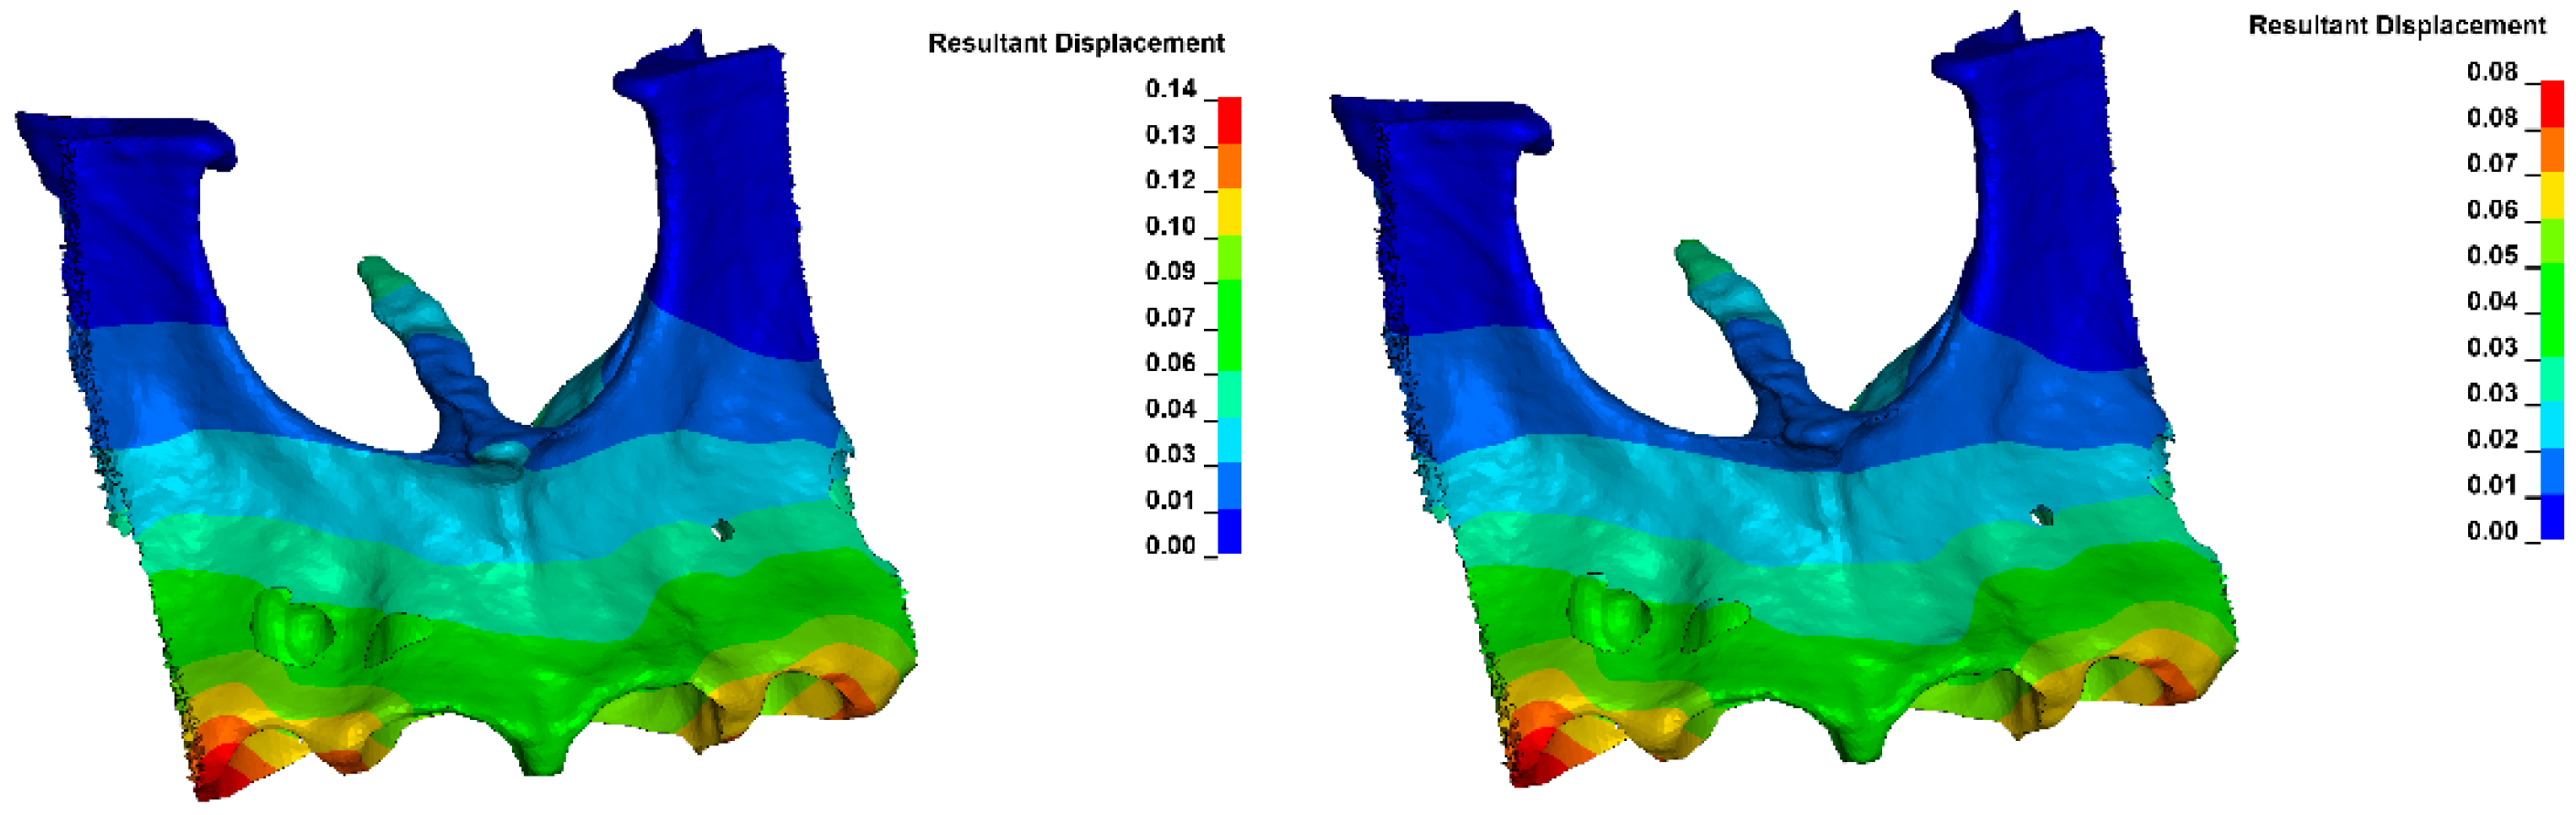Select the 0.12 value in the legend
Screen dimensions: 2576x815
pyautogui.click(x=1171, y=180)
